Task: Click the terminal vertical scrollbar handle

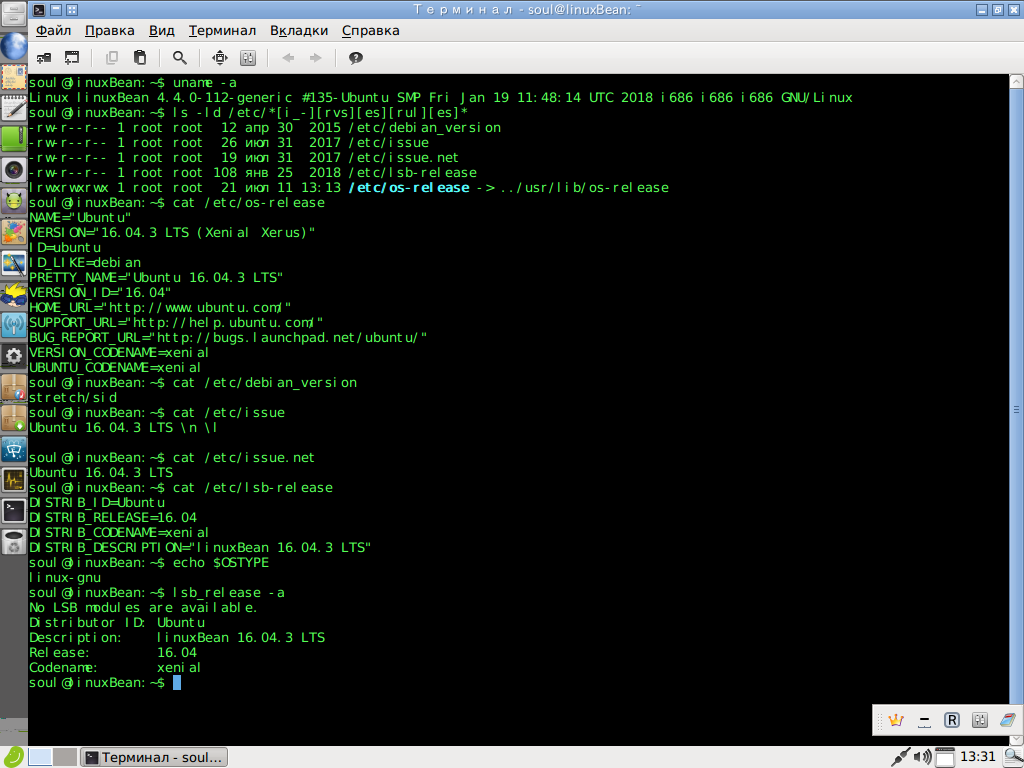Action: click(x=1016, y=410)
